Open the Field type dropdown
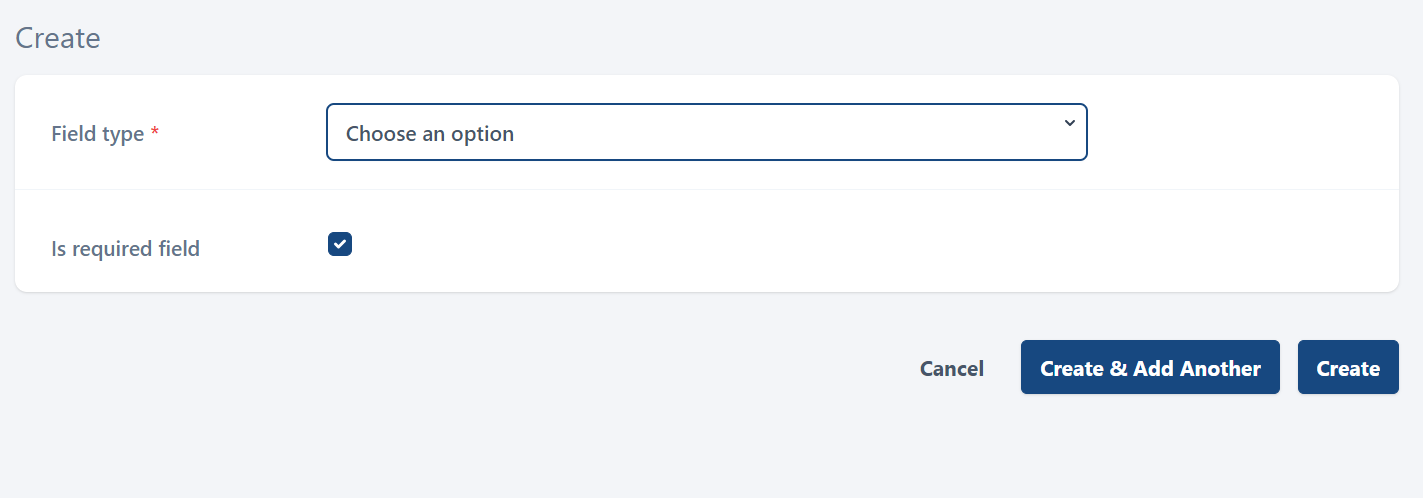This screenshot has width=1423, height=498. [706, 132]
